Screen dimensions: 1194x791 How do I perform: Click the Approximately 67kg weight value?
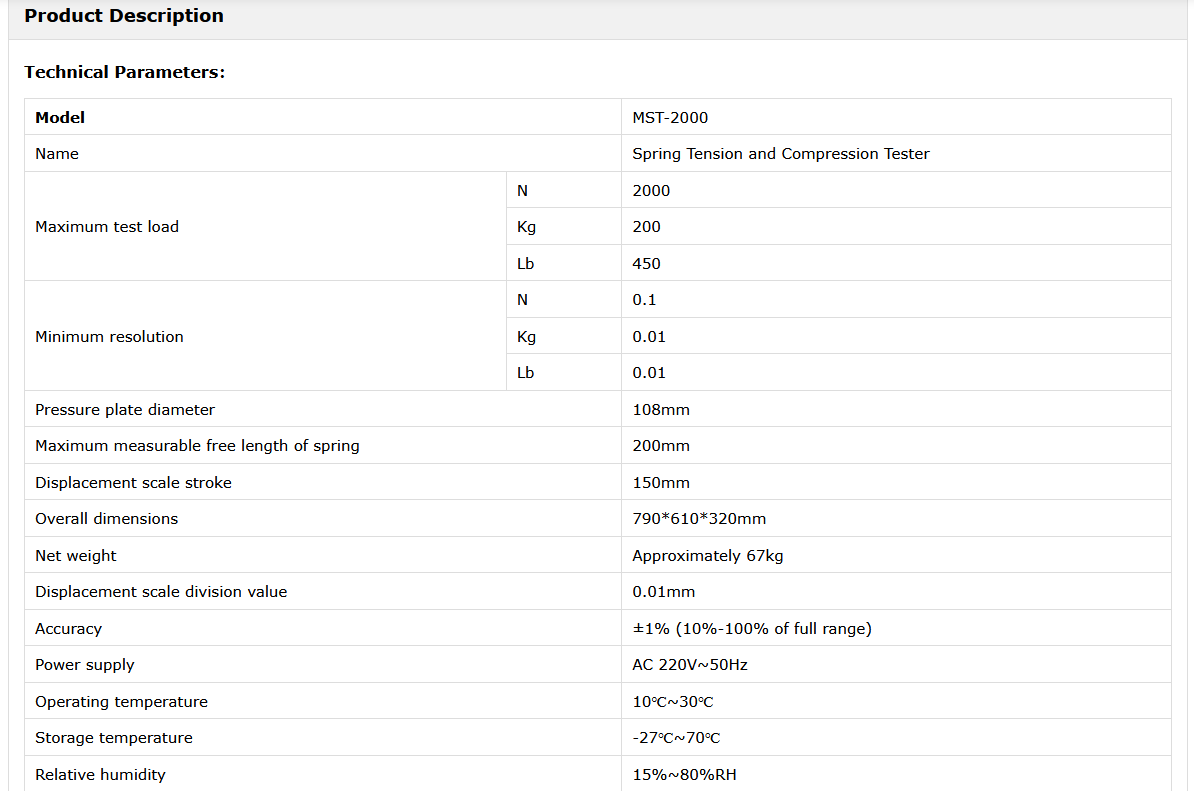[x=708, y=556]
